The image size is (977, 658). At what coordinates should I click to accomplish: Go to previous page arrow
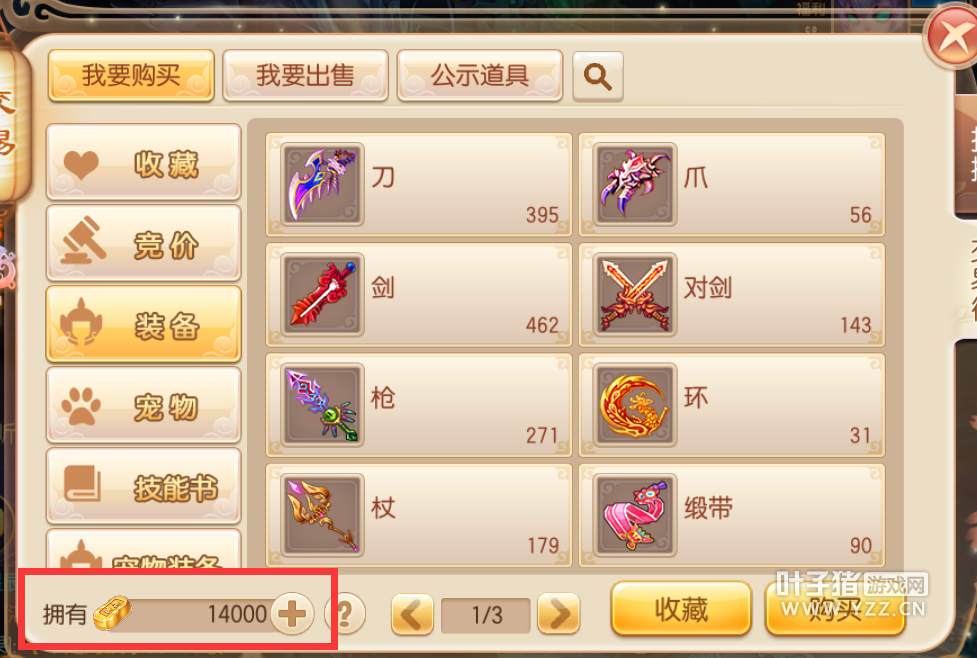(x=412, y=614)
